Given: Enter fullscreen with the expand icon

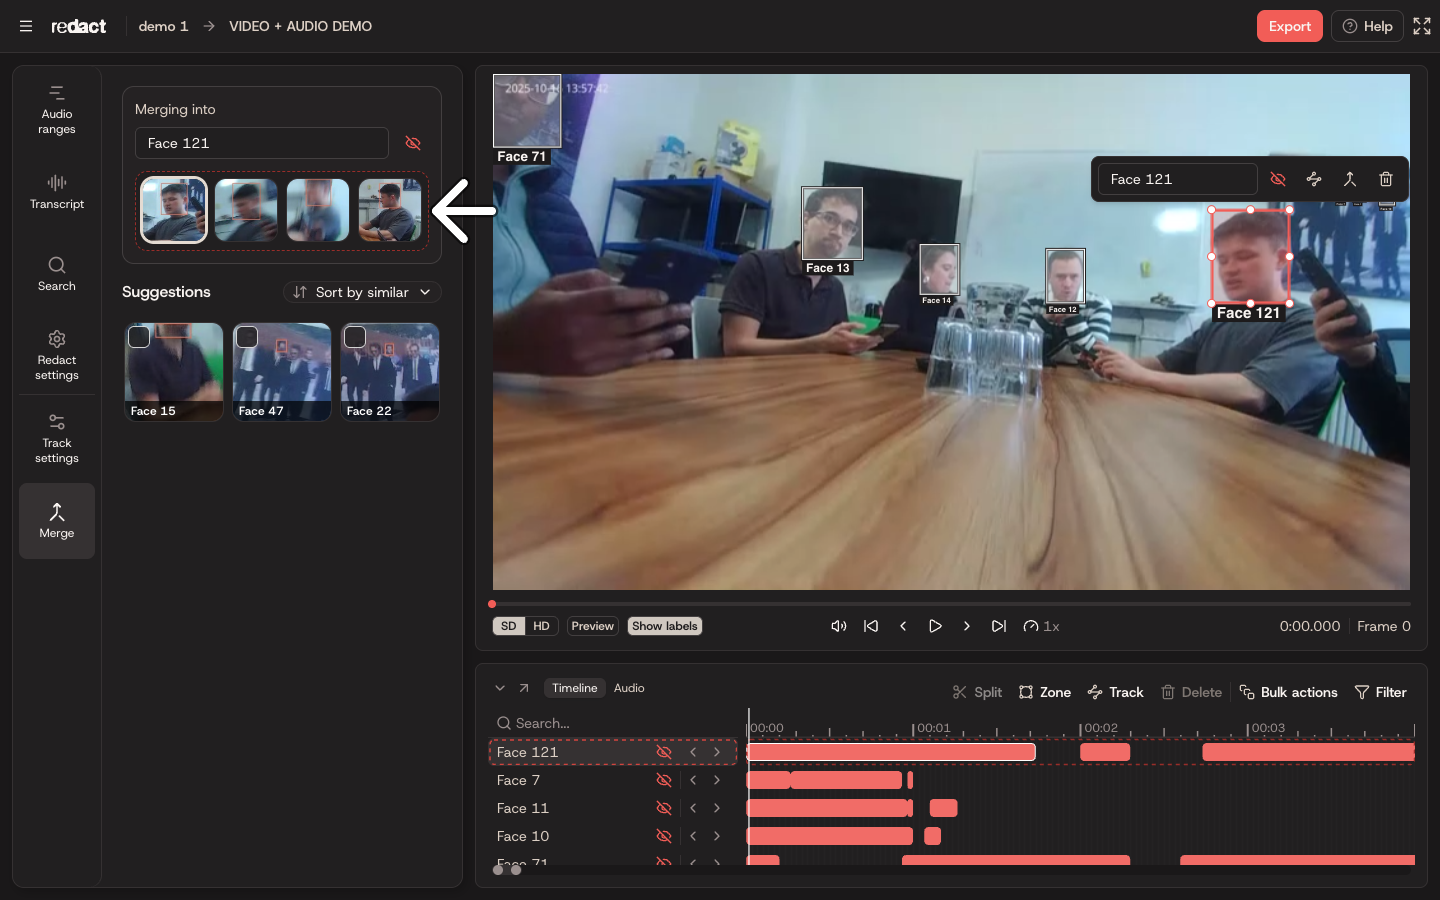Looking at the screenshot, I should coord(1422,26).
